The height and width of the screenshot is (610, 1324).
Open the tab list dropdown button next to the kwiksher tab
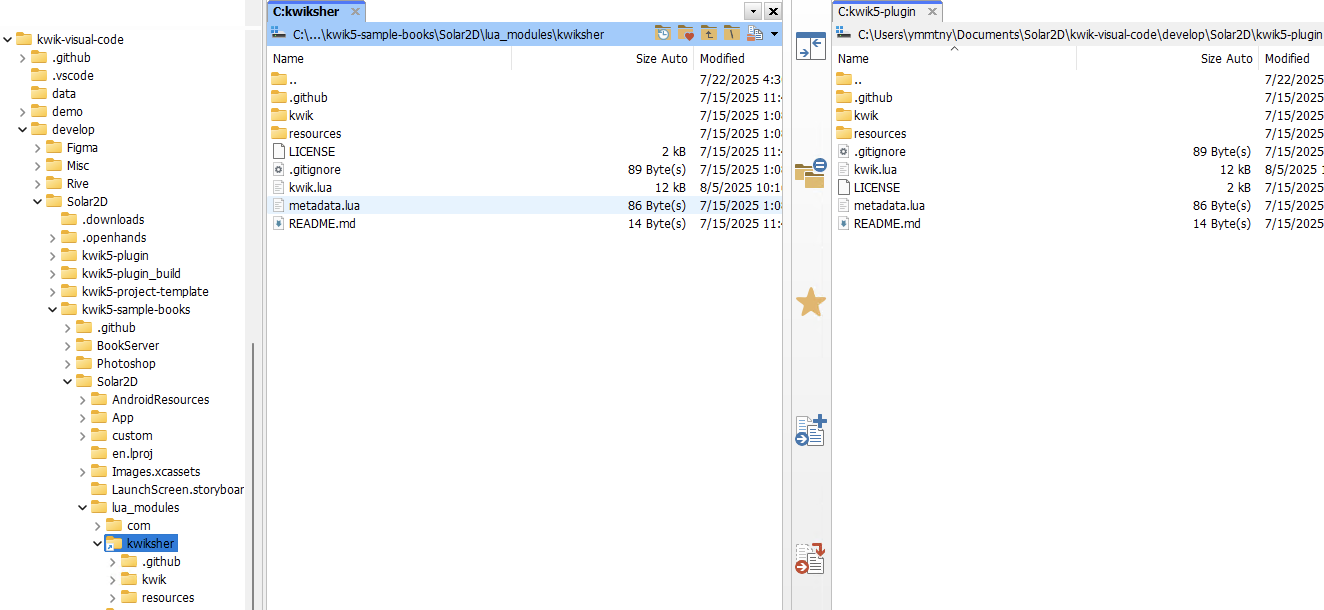coord(753,11)
